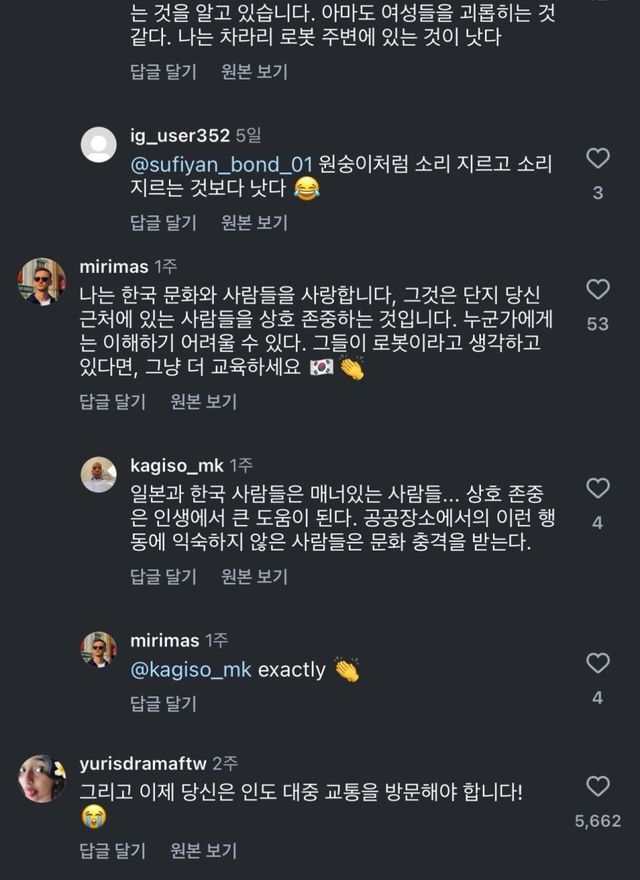Tap mirimas's small avatar on "exactly" reply
The width and height of the screenshot is (640, 880).
tap(98, 650)
